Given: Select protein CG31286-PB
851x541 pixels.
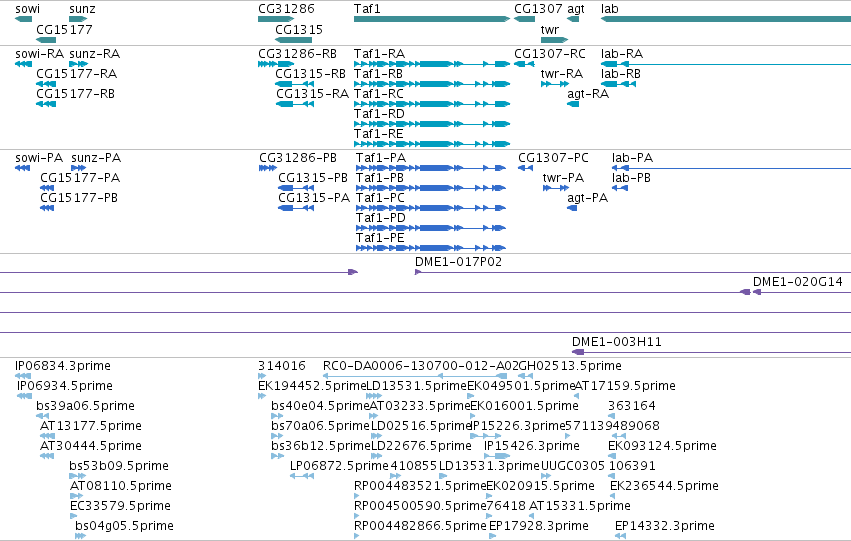Looking at the screenshot, I should (298, 158).
